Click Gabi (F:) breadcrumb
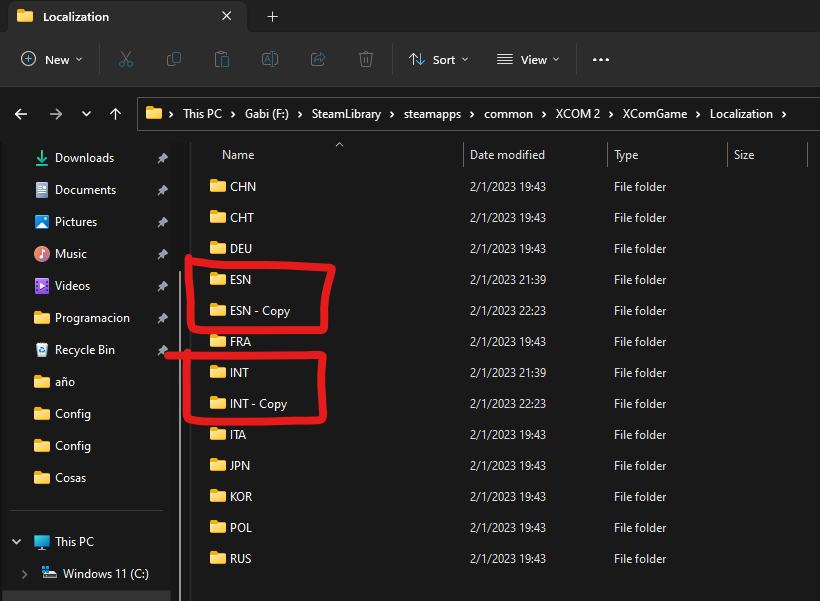The width and height of the screenshot is (820, 601). point(267,114)
